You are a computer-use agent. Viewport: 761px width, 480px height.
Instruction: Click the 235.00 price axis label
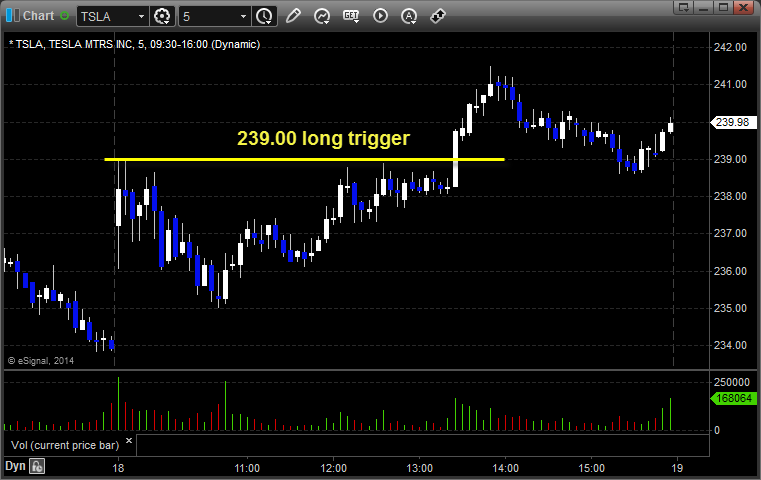(x=730, y=308)
